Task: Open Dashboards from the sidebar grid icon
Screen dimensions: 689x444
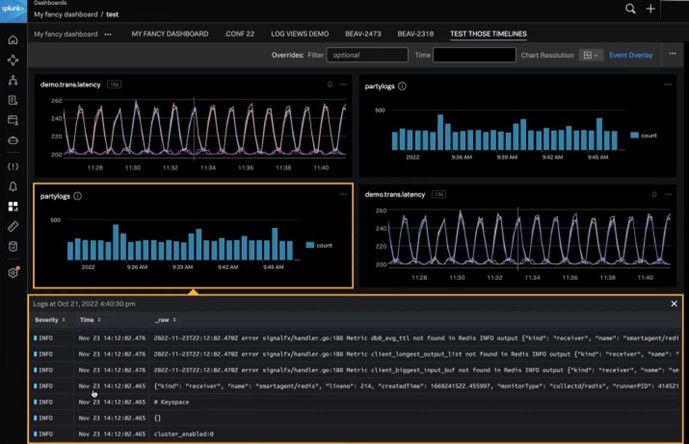Action: 13,207
